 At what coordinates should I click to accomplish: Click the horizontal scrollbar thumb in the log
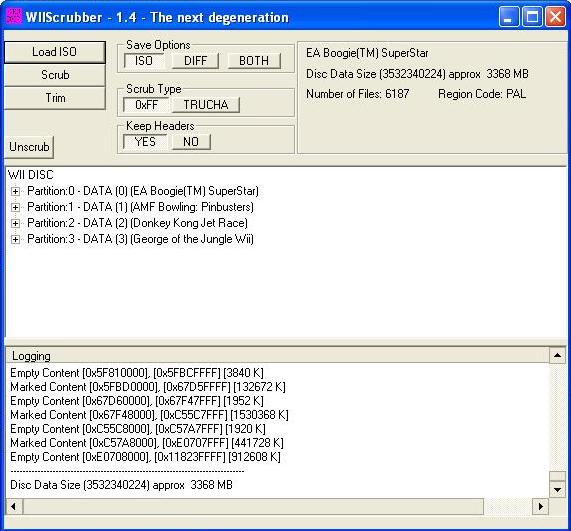(x=253, y=507)
